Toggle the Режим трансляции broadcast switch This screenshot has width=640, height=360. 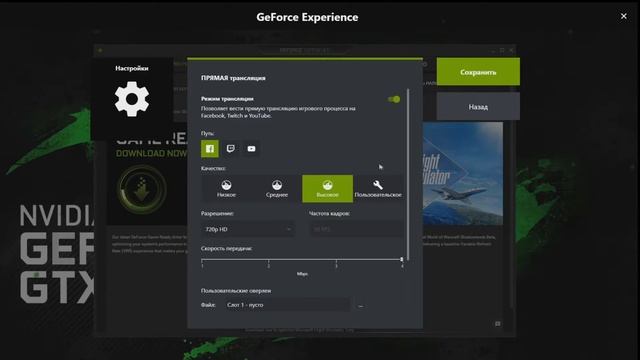[x=394, y=99]
